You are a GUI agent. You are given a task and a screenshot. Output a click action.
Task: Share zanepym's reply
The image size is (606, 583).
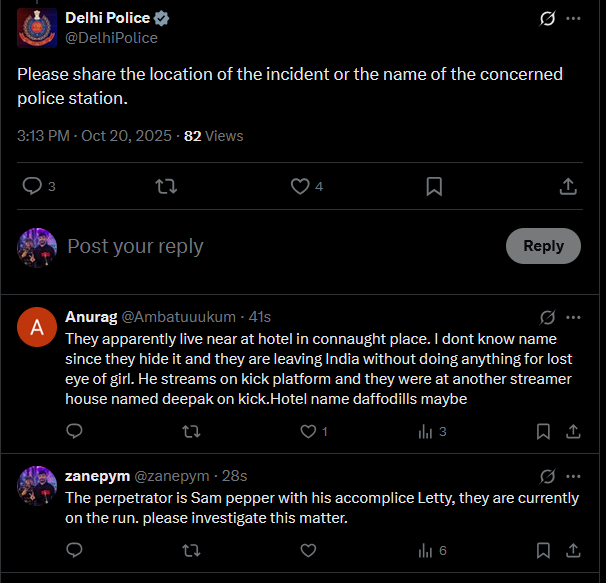click(x=573, y=550)
